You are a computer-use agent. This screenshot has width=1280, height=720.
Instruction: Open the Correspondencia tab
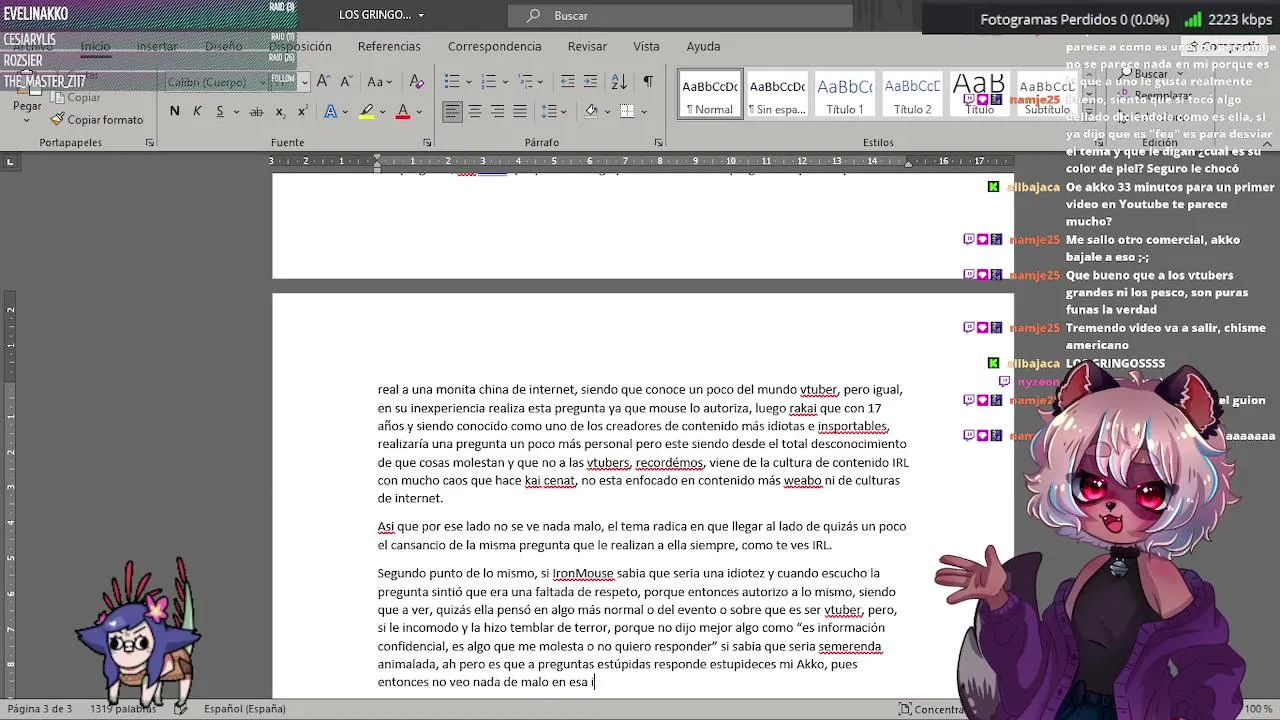(x=494, y=46)
